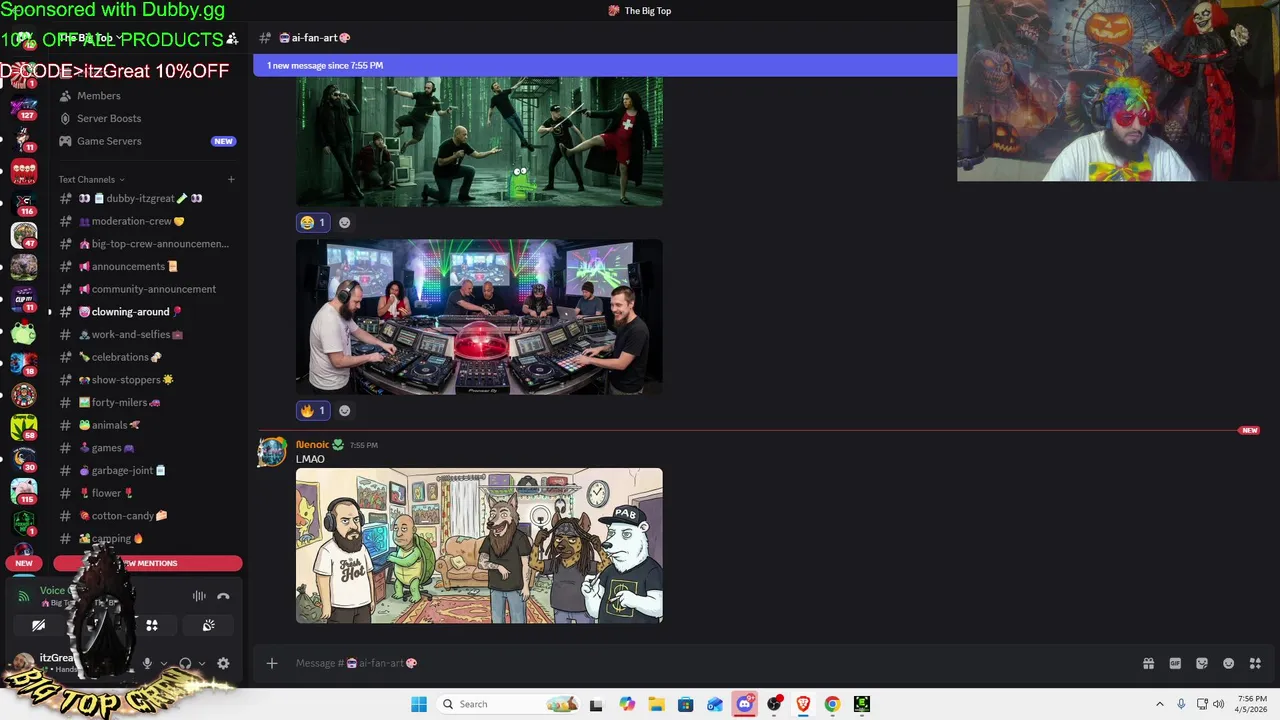The height and width of the screenshot is (720, 1280).
Task: Switch to the games channel
Action: coord(148,448)
